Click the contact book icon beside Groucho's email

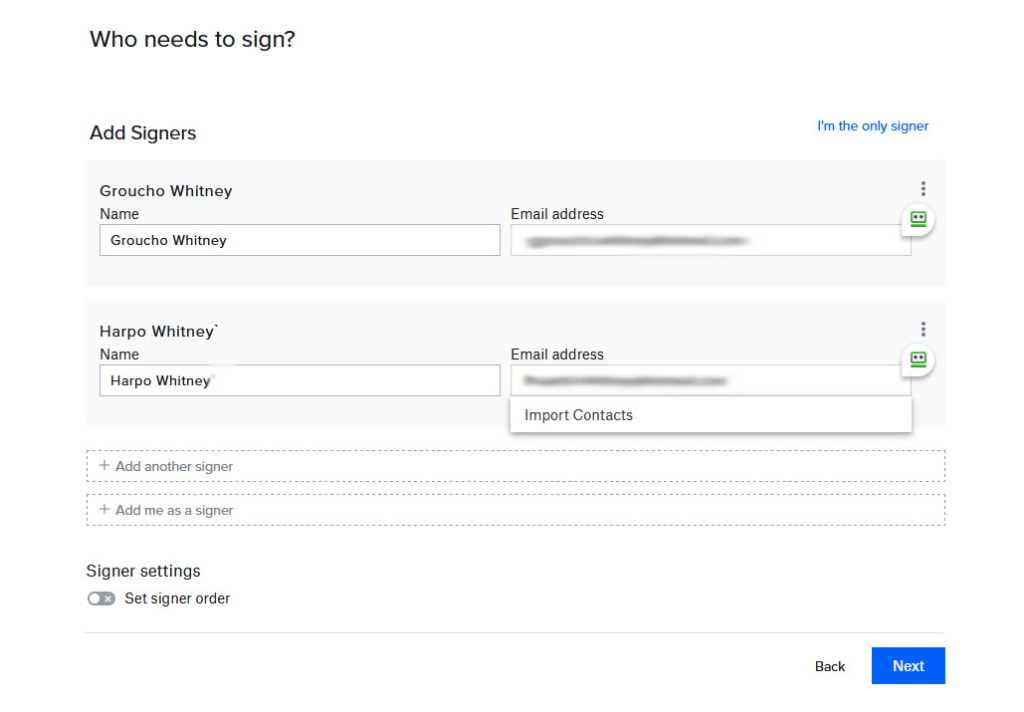[x=916, y=220]
